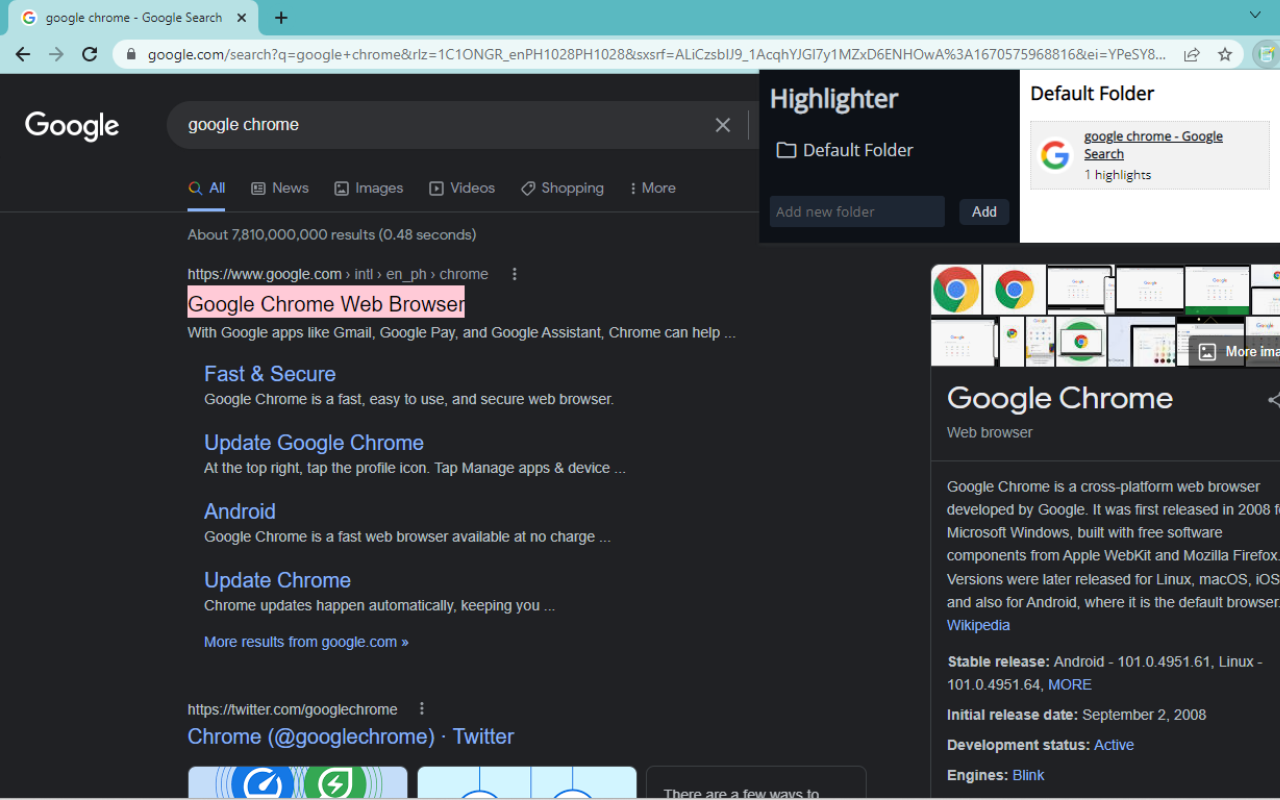Click the https://twitter.com/googlechrome URL text
1280x800 pixels.
[293, 709]
